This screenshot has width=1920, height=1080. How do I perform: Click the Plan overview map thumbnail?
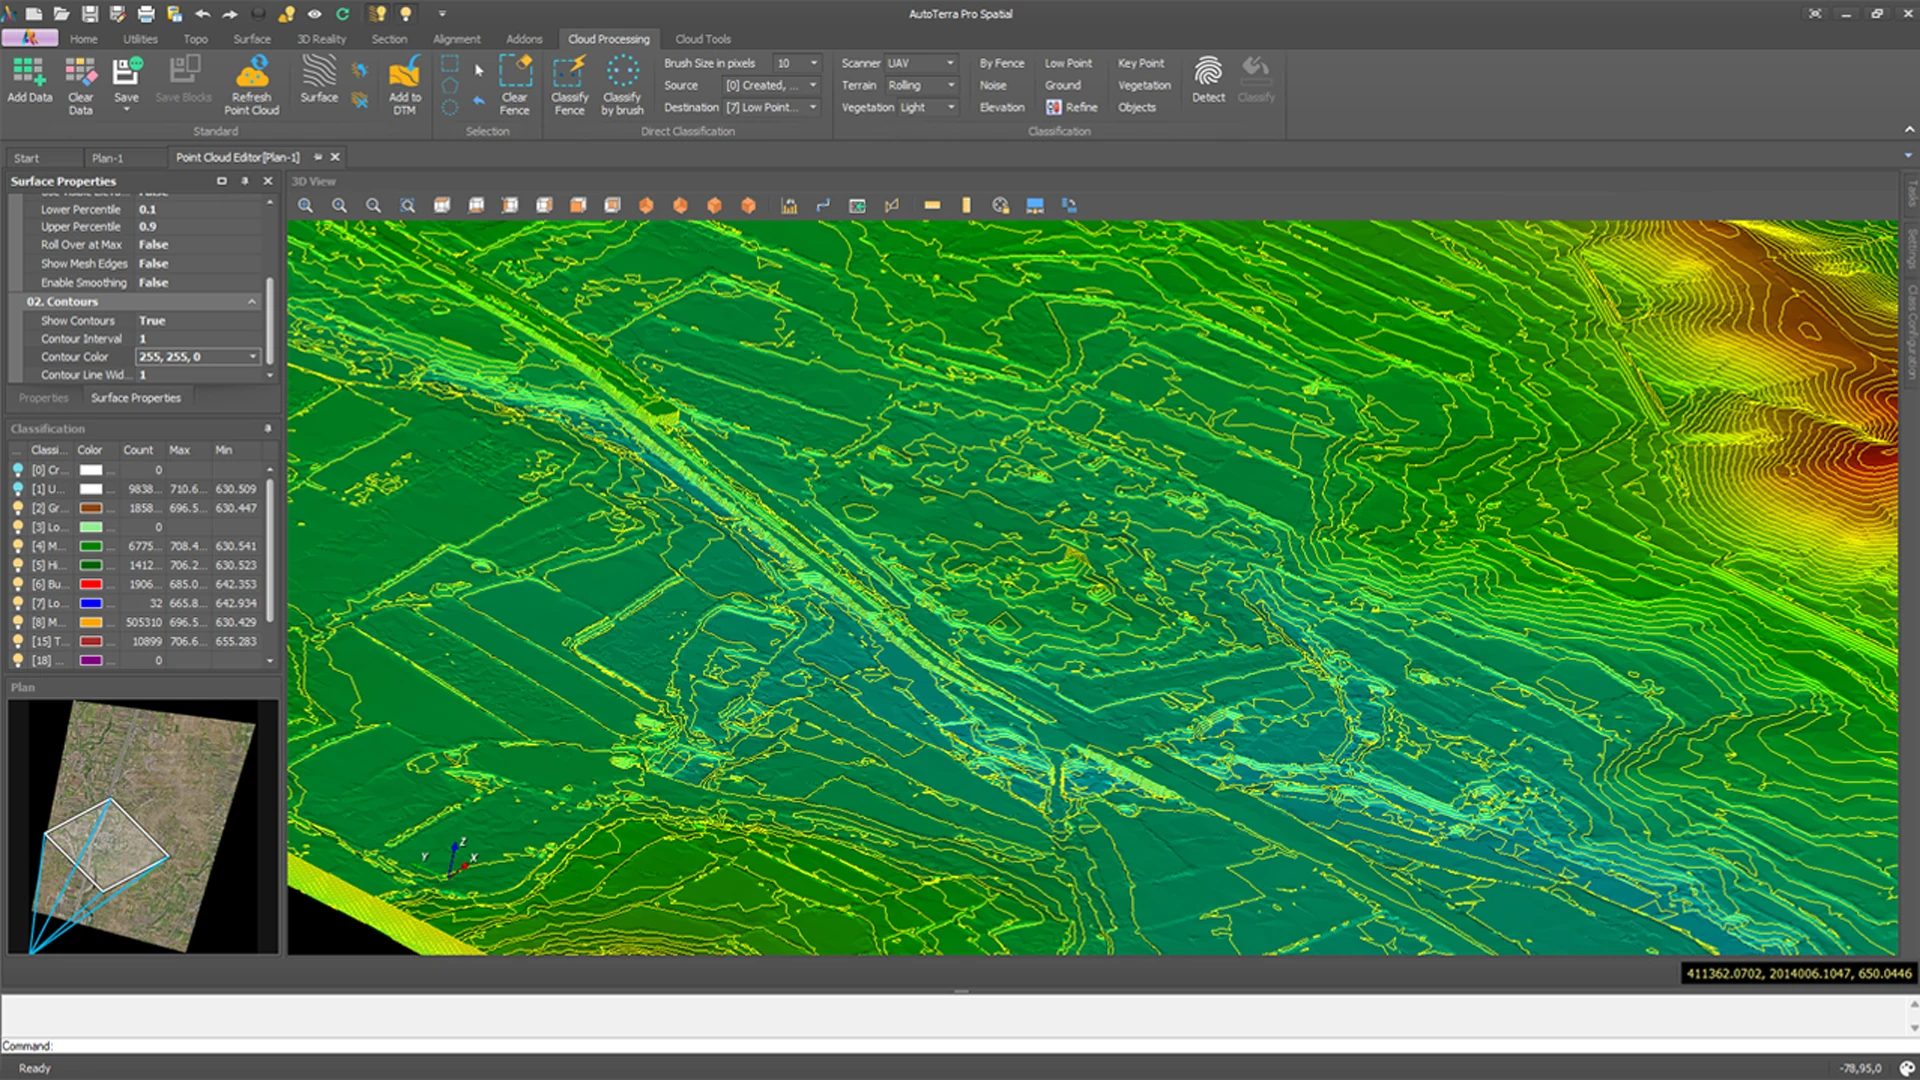coord(143,826)
